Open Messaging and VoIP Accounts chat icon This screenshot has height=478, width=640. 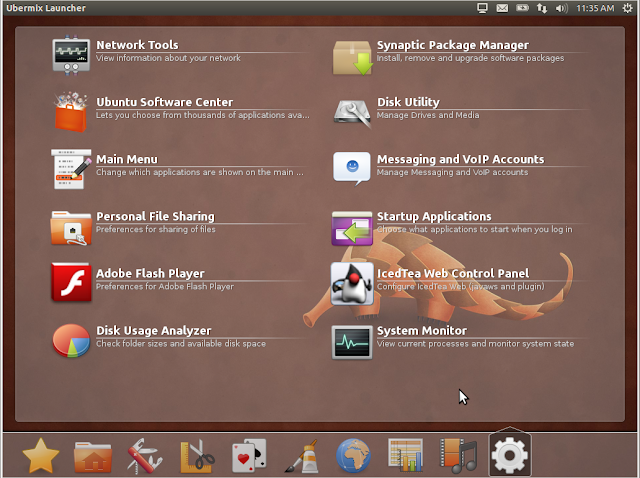point(352,168)
